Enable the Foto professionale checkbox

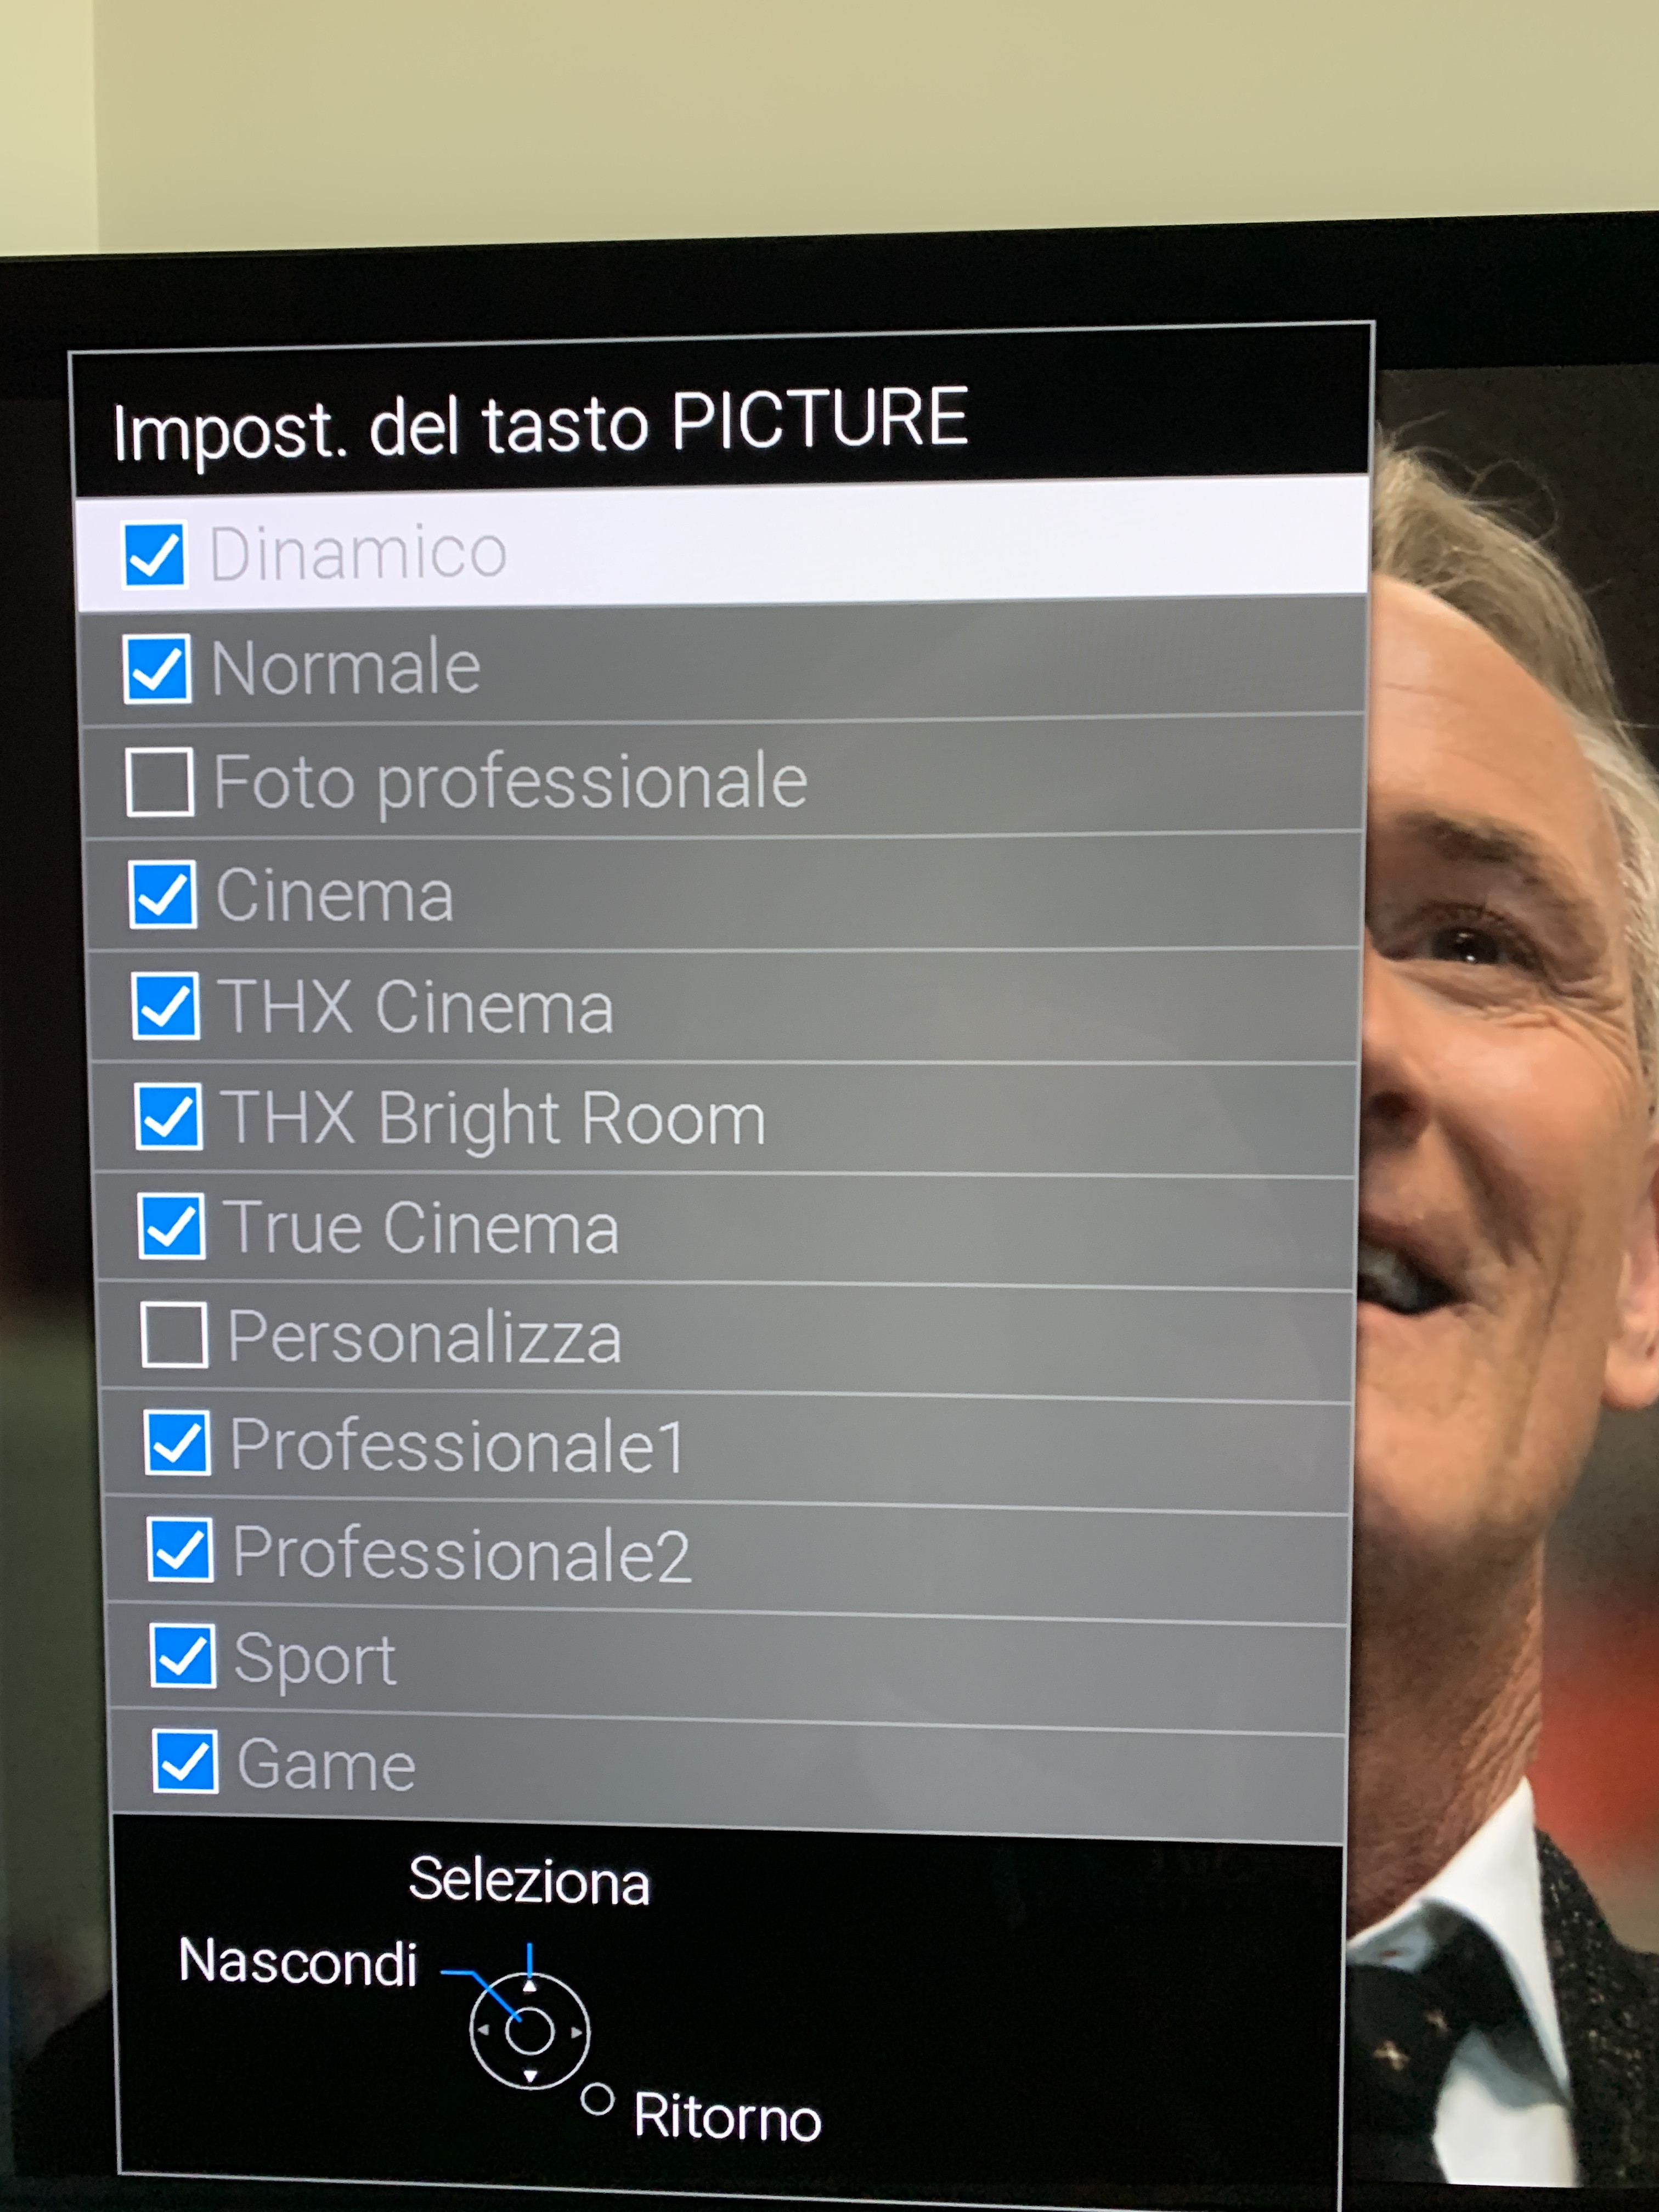coord(160,782)
